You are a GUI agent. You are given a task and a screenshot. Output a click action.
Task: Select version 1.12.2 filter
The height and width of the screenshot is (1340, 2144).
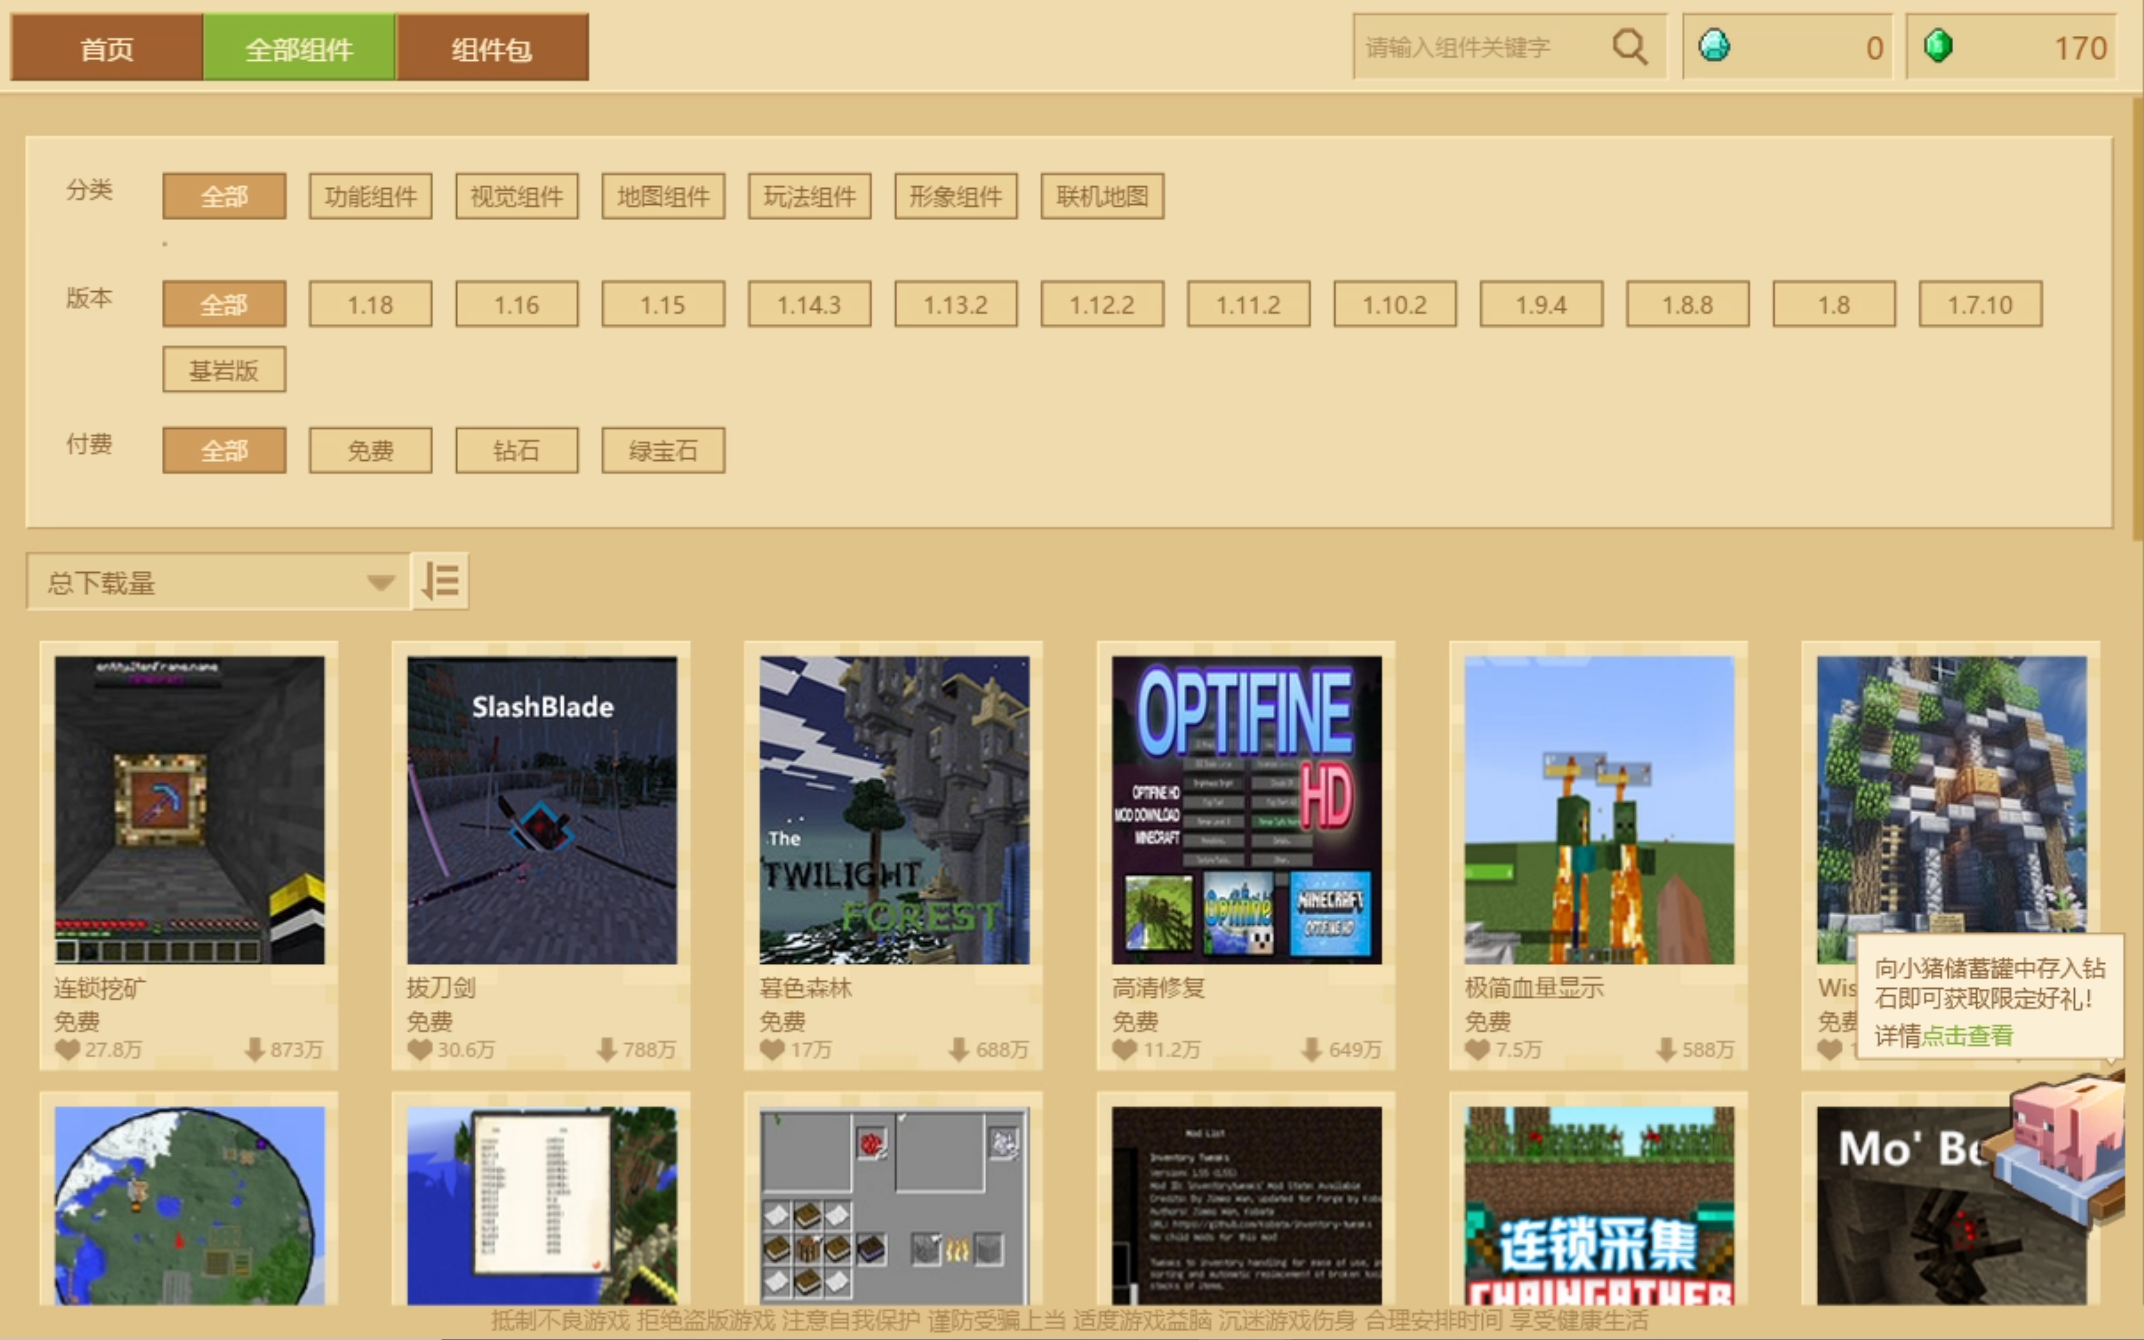[x=1102, y=304]
